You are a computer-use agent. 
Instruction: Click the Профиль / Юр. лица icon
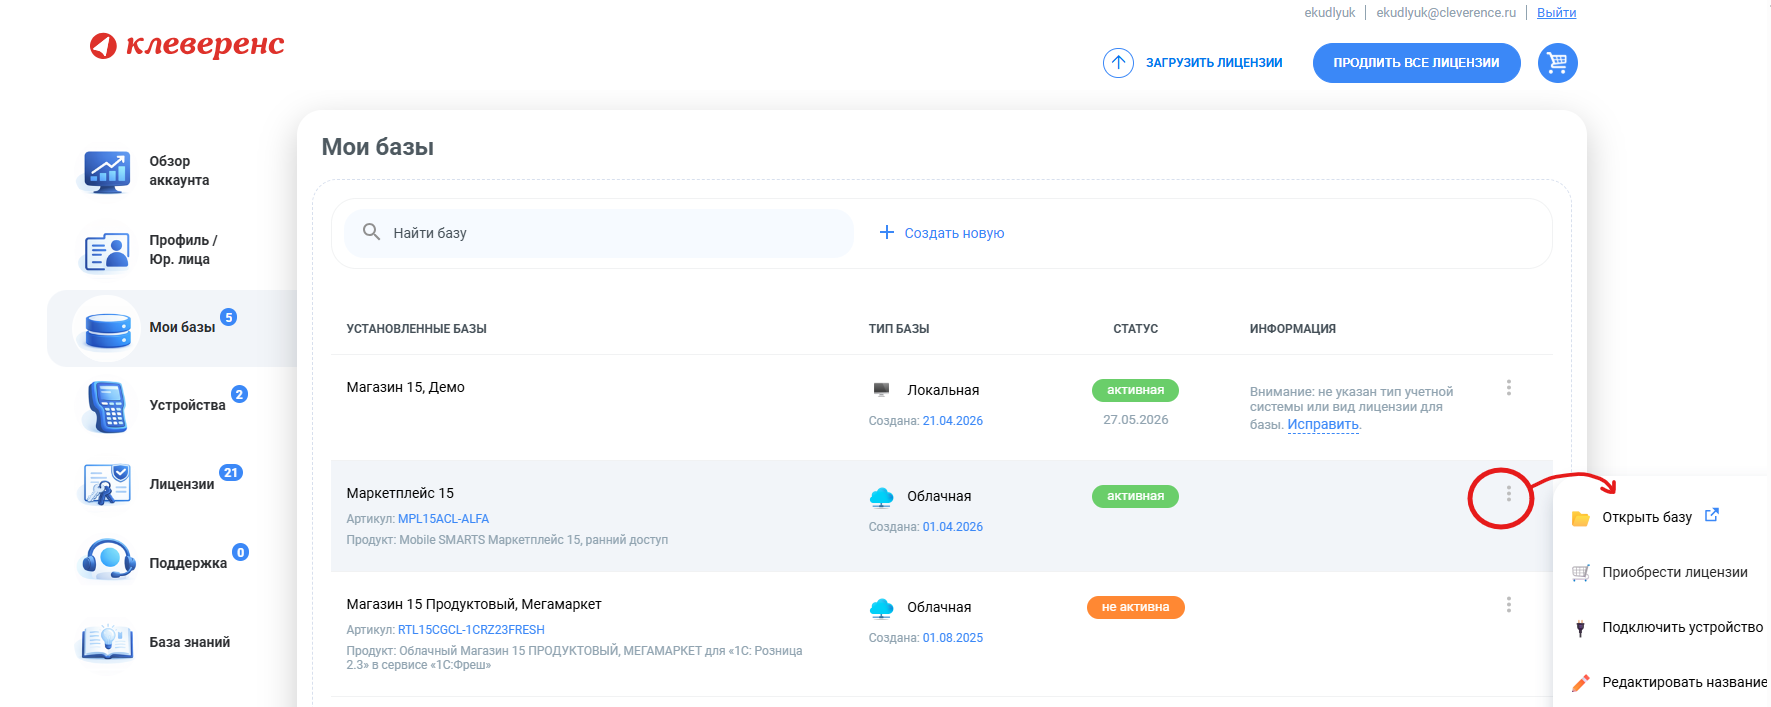coord(107,251)
